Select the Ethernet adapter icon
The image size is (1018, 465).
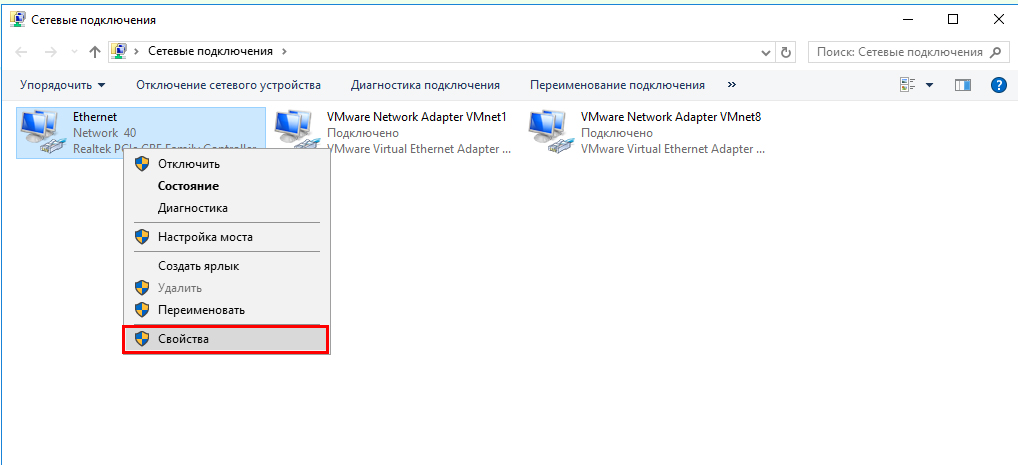(42, 130)
